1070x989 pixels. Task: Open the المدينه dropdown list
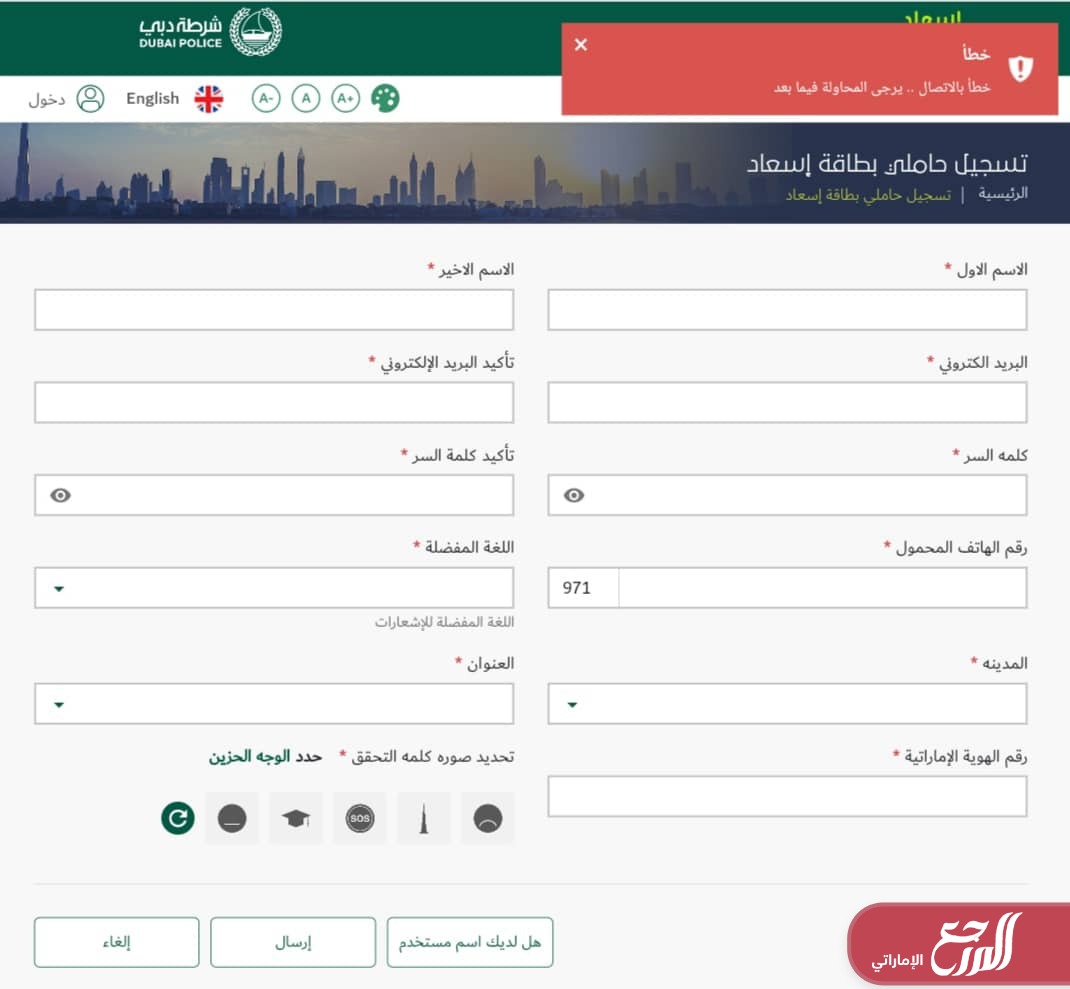coord(572,704)
